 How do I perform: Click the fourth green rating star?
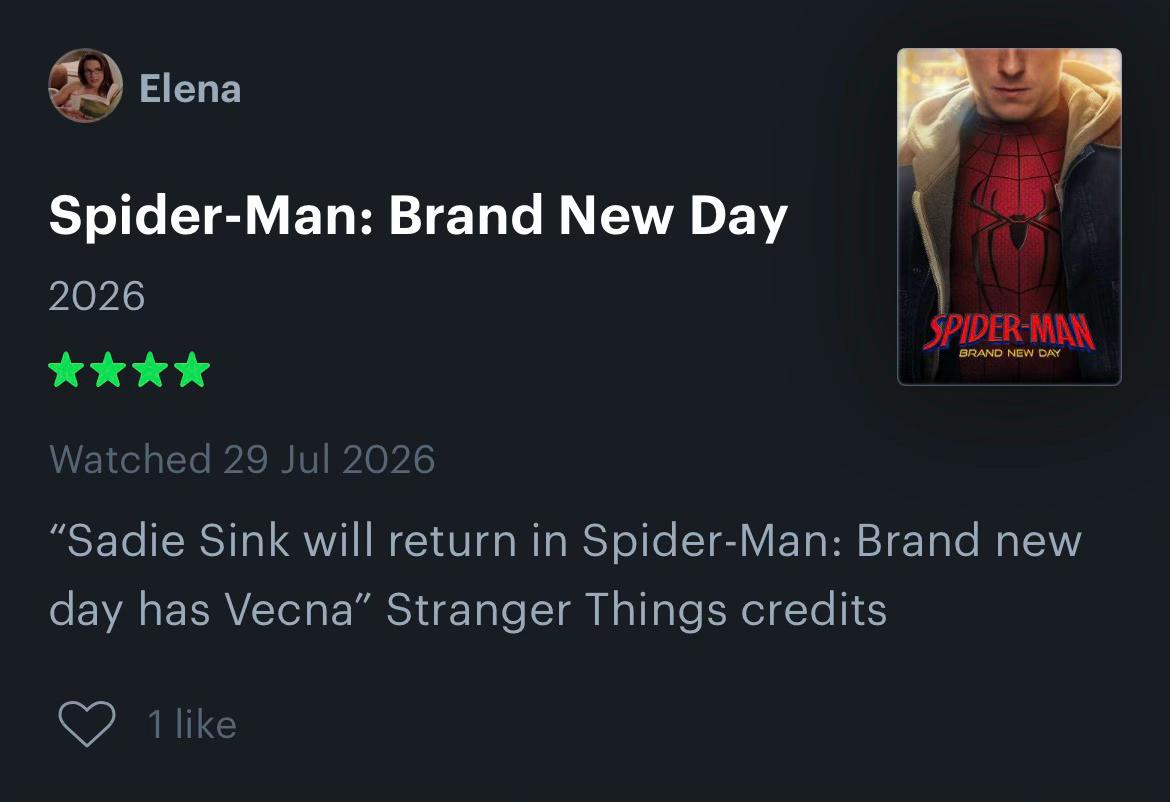[193, 369]
